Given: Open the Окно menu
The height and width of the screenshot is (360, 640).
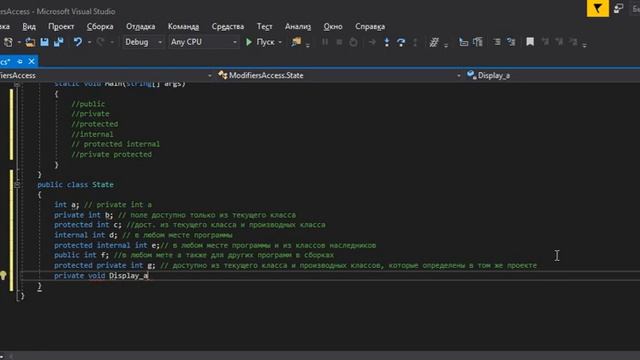Looking at the screenshot, I should pos(333,27).
